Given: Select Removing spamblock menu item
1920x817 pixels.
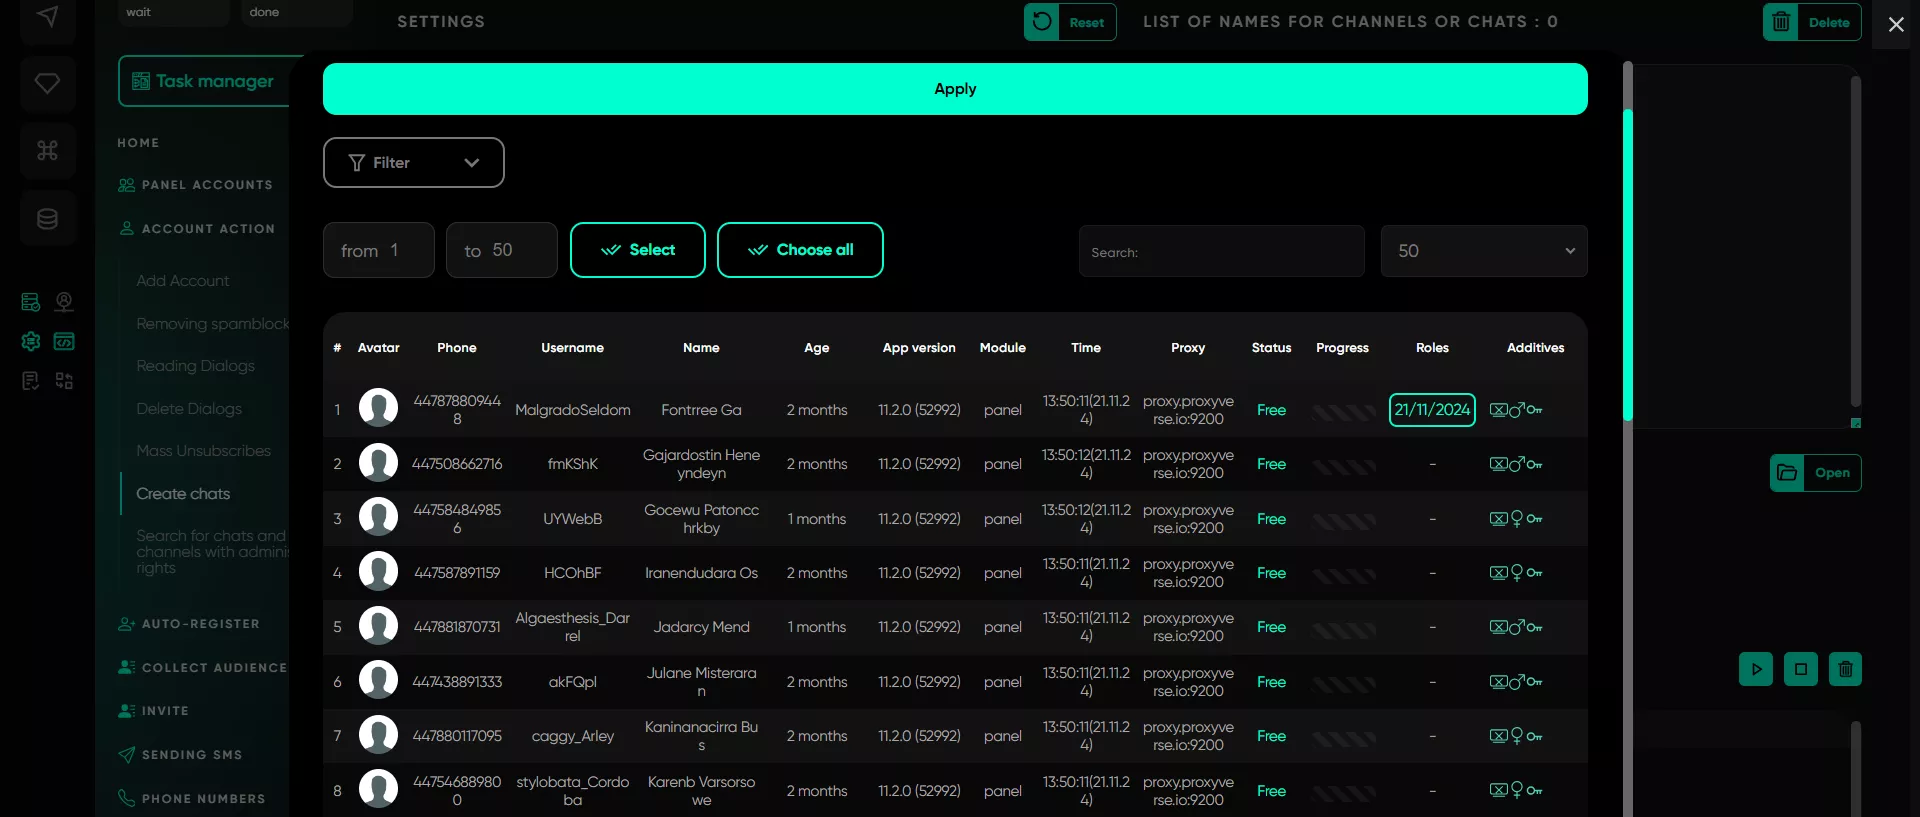Looking at the screenshot, I should click(213, 324).
